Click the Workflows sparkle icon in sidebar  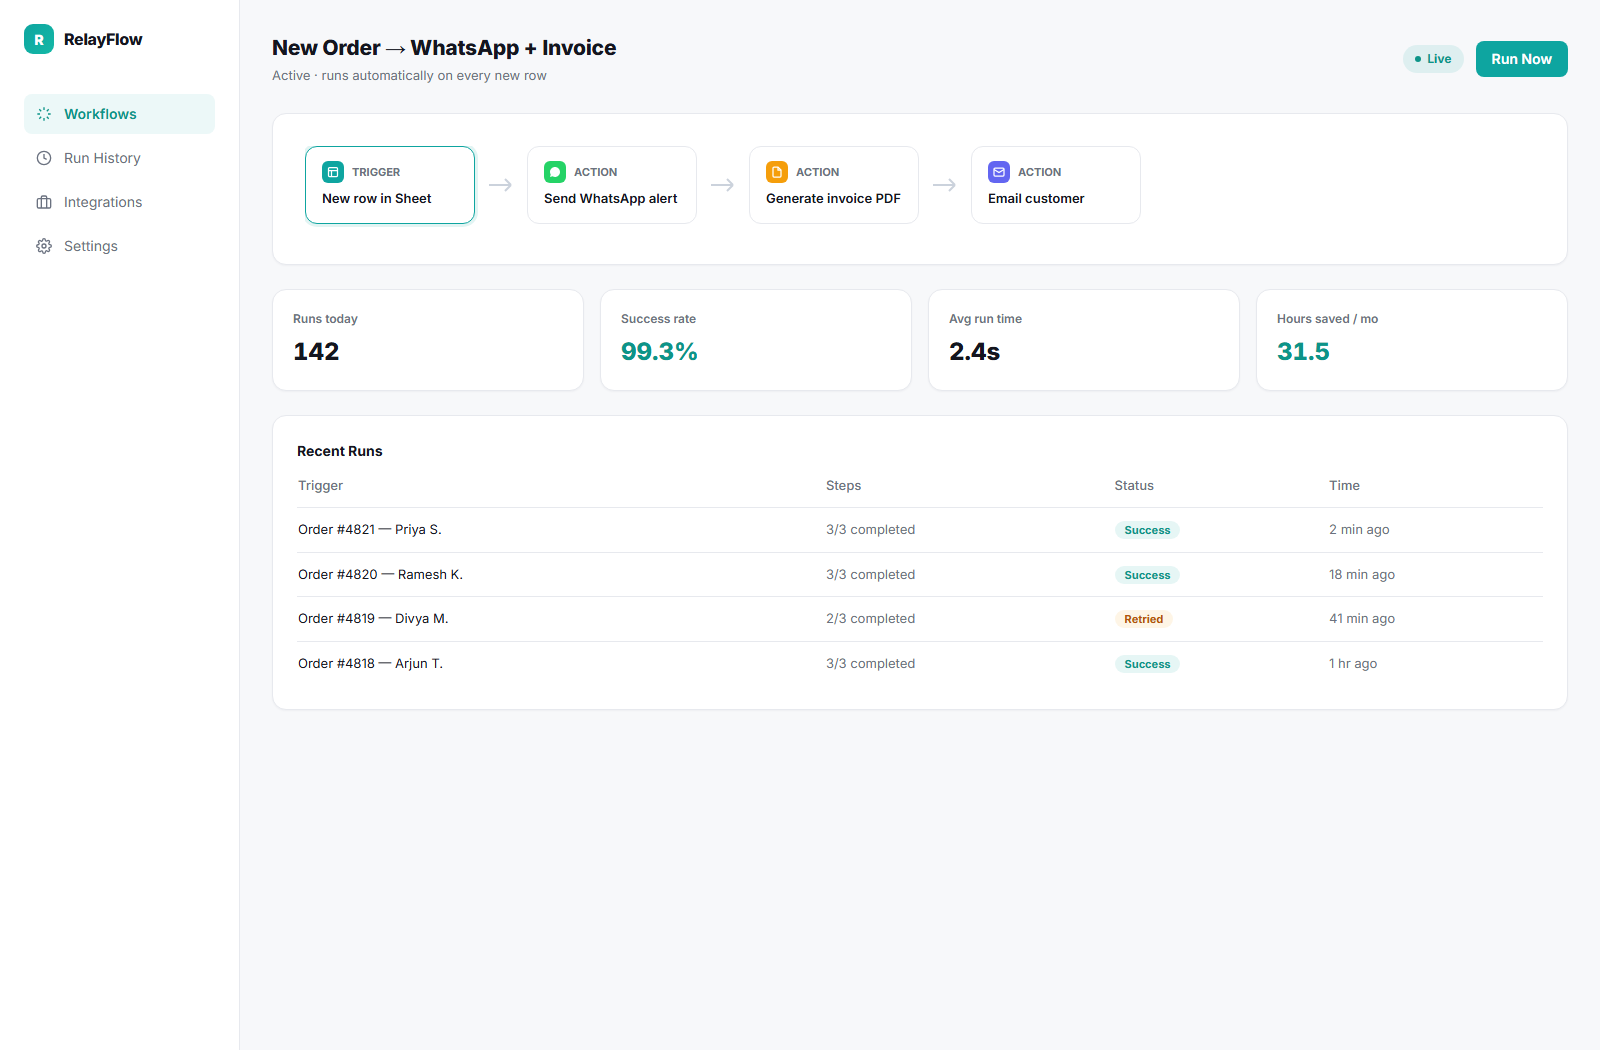tap(44, 114)
